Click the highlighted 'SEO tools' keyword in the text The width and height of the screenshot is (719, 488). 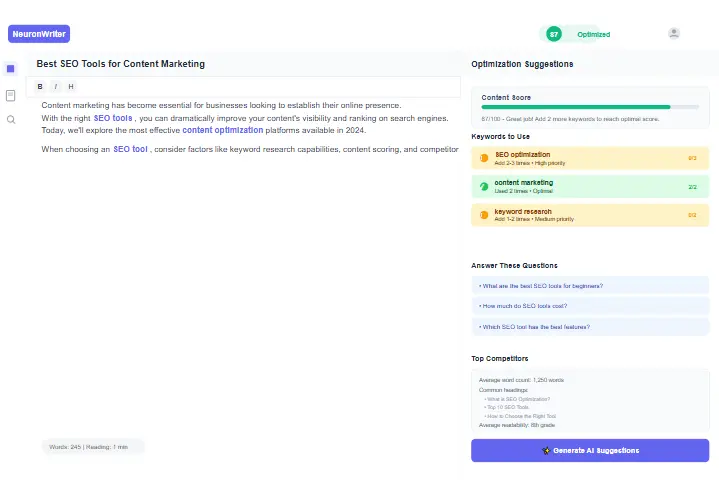pos(113,118)
